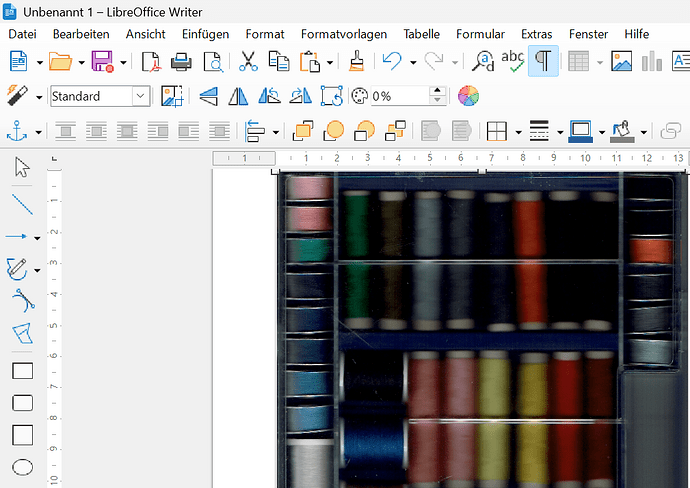
Task: Rotate image 90° left icon
Action: pyautogui.click(x=269, y=96)
